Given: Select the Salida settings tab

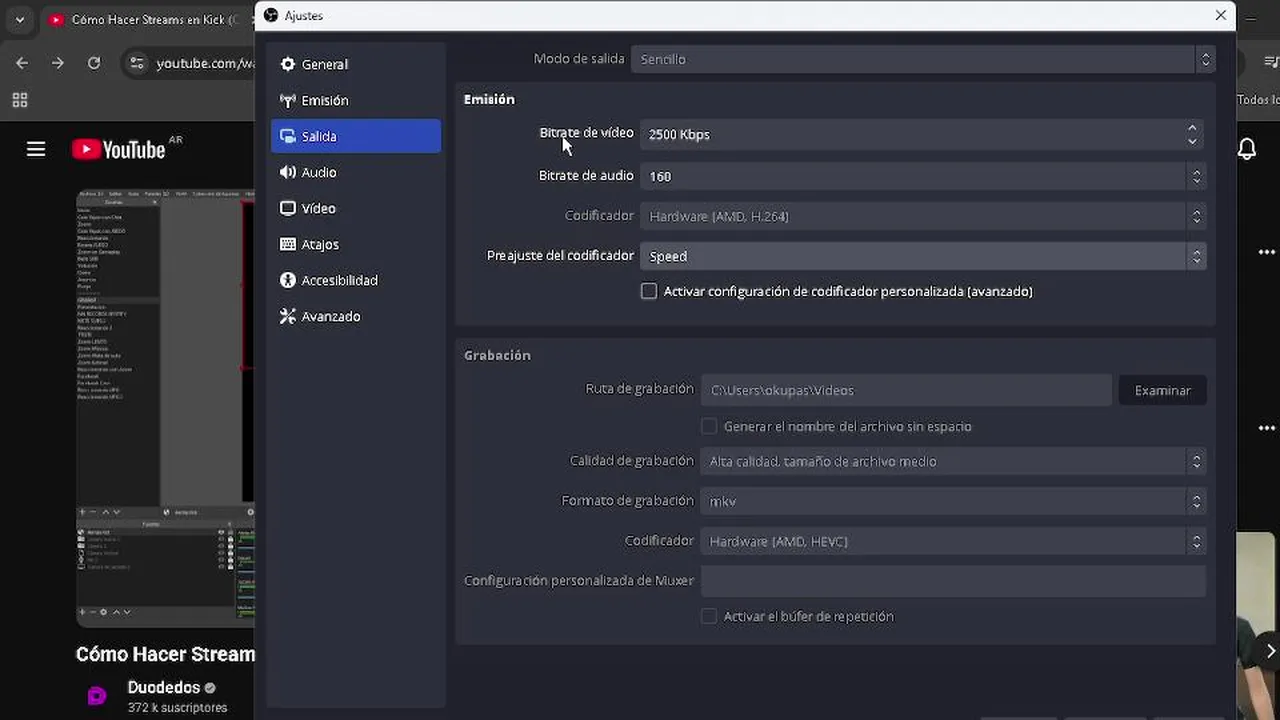Looking at the screenshot, I should [355, 136].
